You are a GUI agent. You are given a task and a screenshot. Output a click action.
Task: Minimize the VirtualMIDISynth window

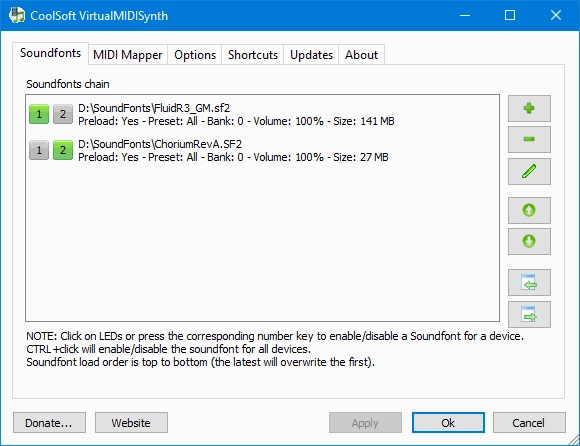click(465, 15)
